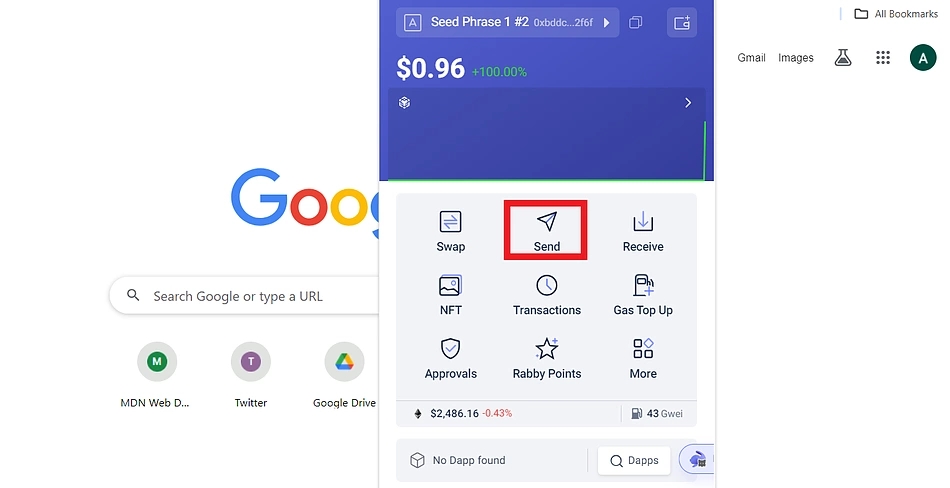
Task: Expand the portfolio chart with the right chevron
Action: point(688,103)
